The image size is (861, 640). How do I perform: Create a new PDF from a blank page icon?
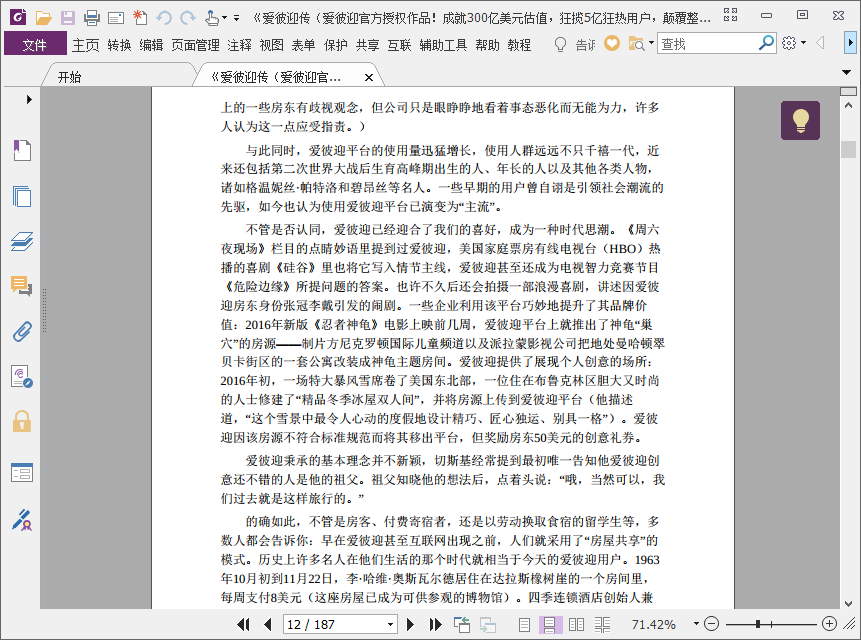(x=140, y=18)
